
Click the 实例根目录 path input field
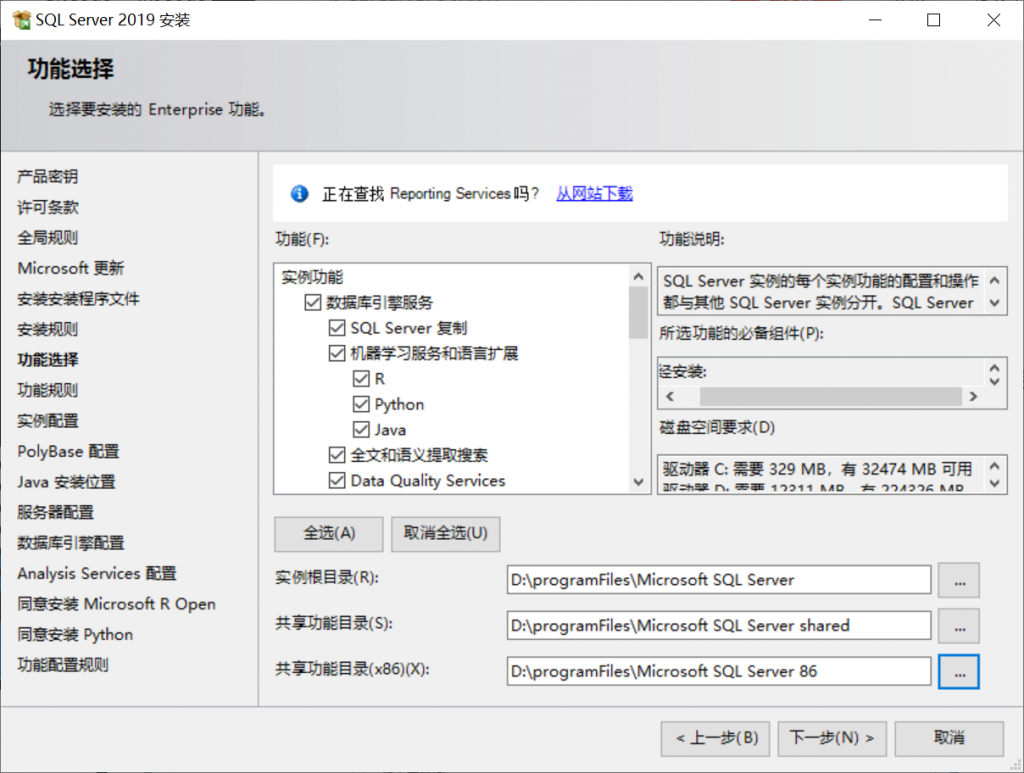(718, 580)
